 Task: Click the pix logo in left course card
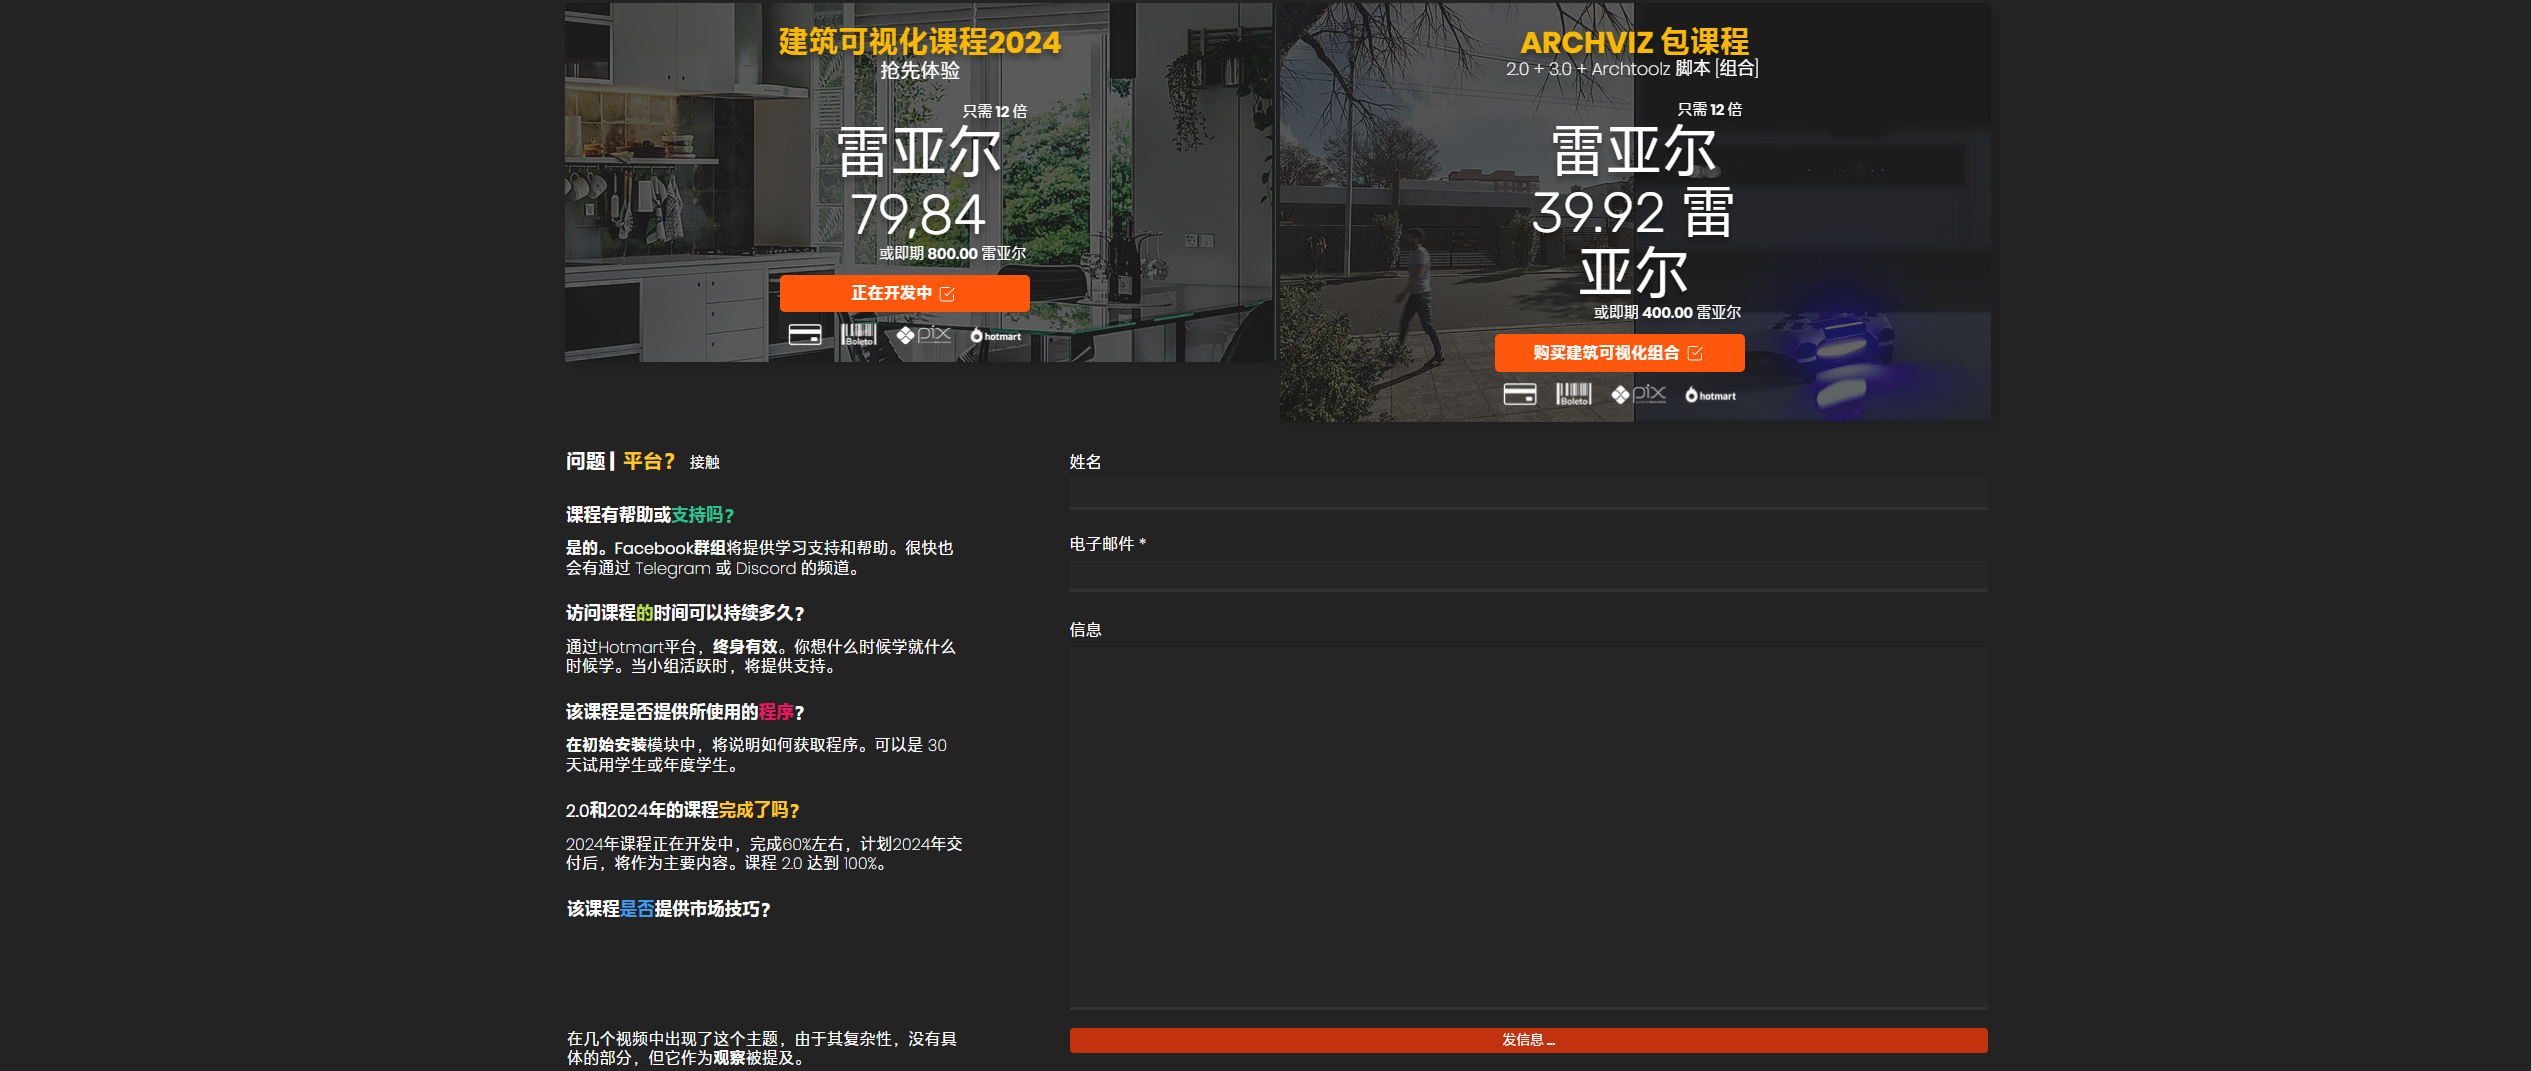(924, 335)
